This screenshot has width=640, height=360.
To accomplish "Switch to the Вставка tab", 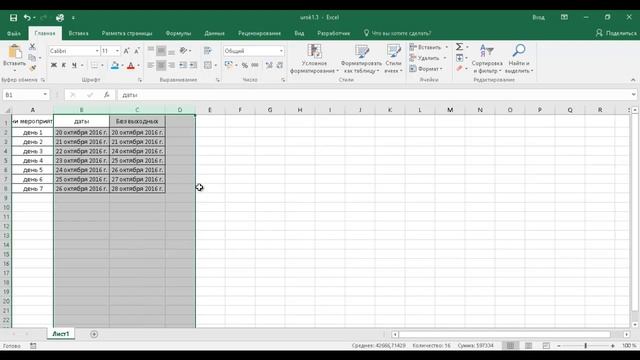I will [78, 33].
